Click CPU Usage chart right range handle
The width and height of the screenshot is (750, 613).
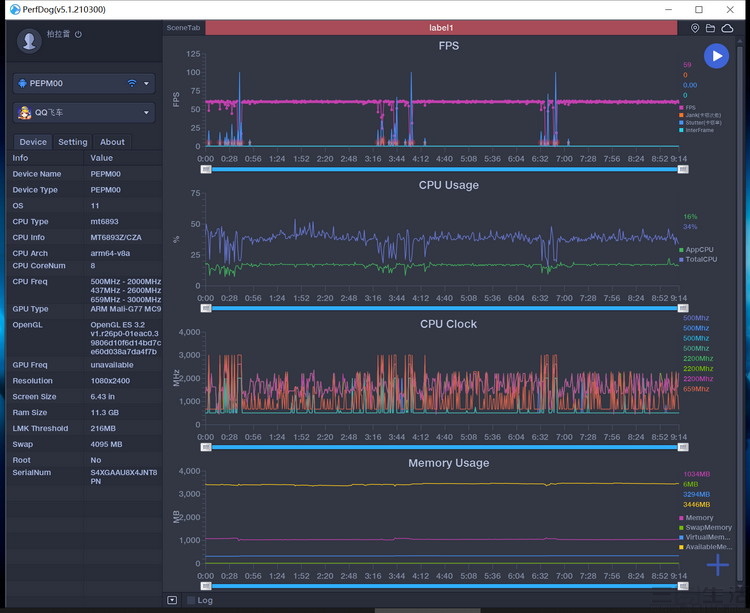point(683,308)
